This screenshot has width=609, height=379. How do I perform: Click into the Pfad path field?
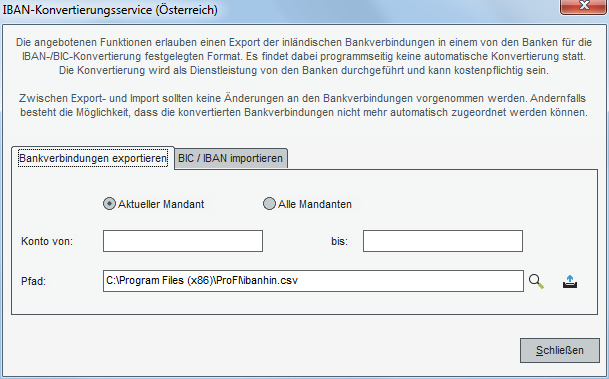click(x=313, y=281)
